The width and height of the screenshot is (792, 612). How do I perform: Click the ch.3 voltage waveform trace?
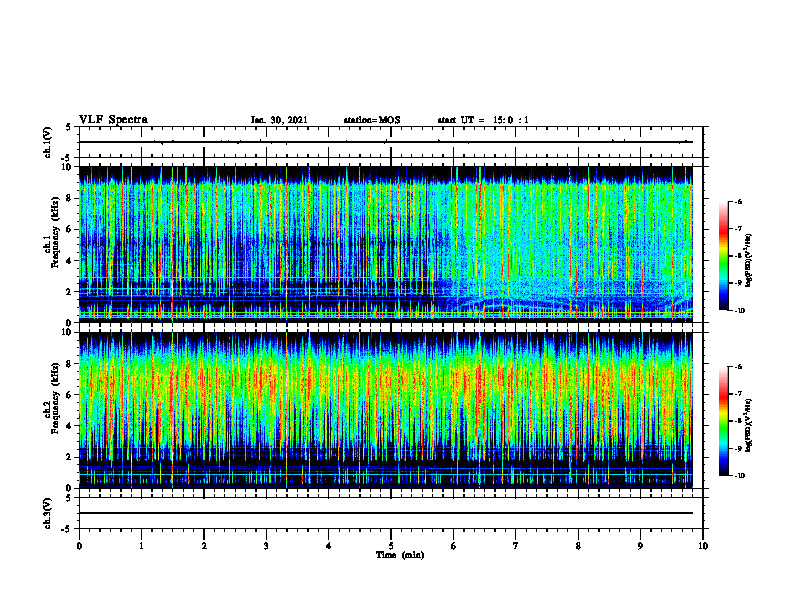click(x=385, y=513)
